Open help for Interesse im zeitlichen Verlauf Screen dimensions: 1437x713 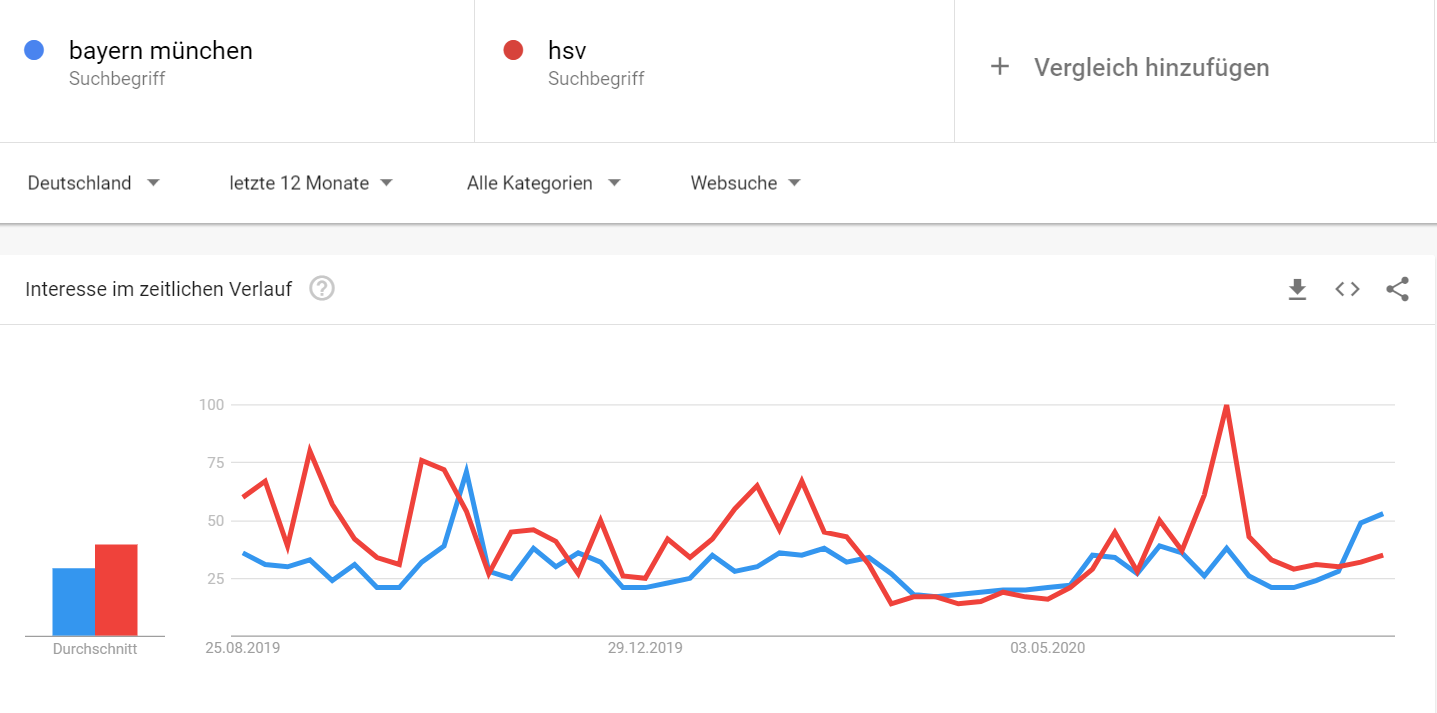(x=320, y=289)
